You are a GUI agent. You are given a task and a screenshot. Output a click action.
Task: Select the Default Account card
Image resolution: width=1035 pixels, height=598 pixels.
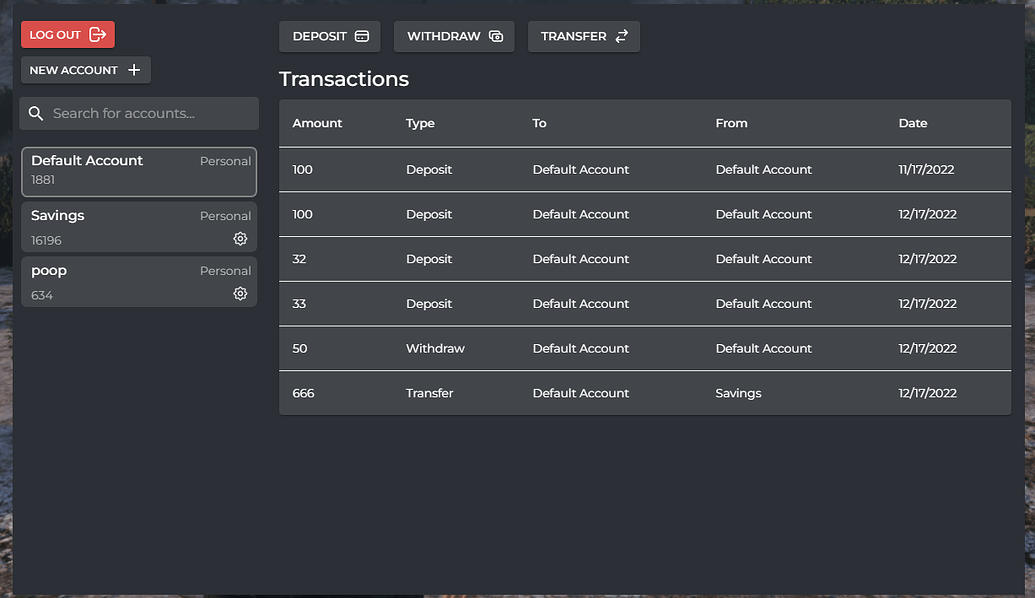point(139,172)
